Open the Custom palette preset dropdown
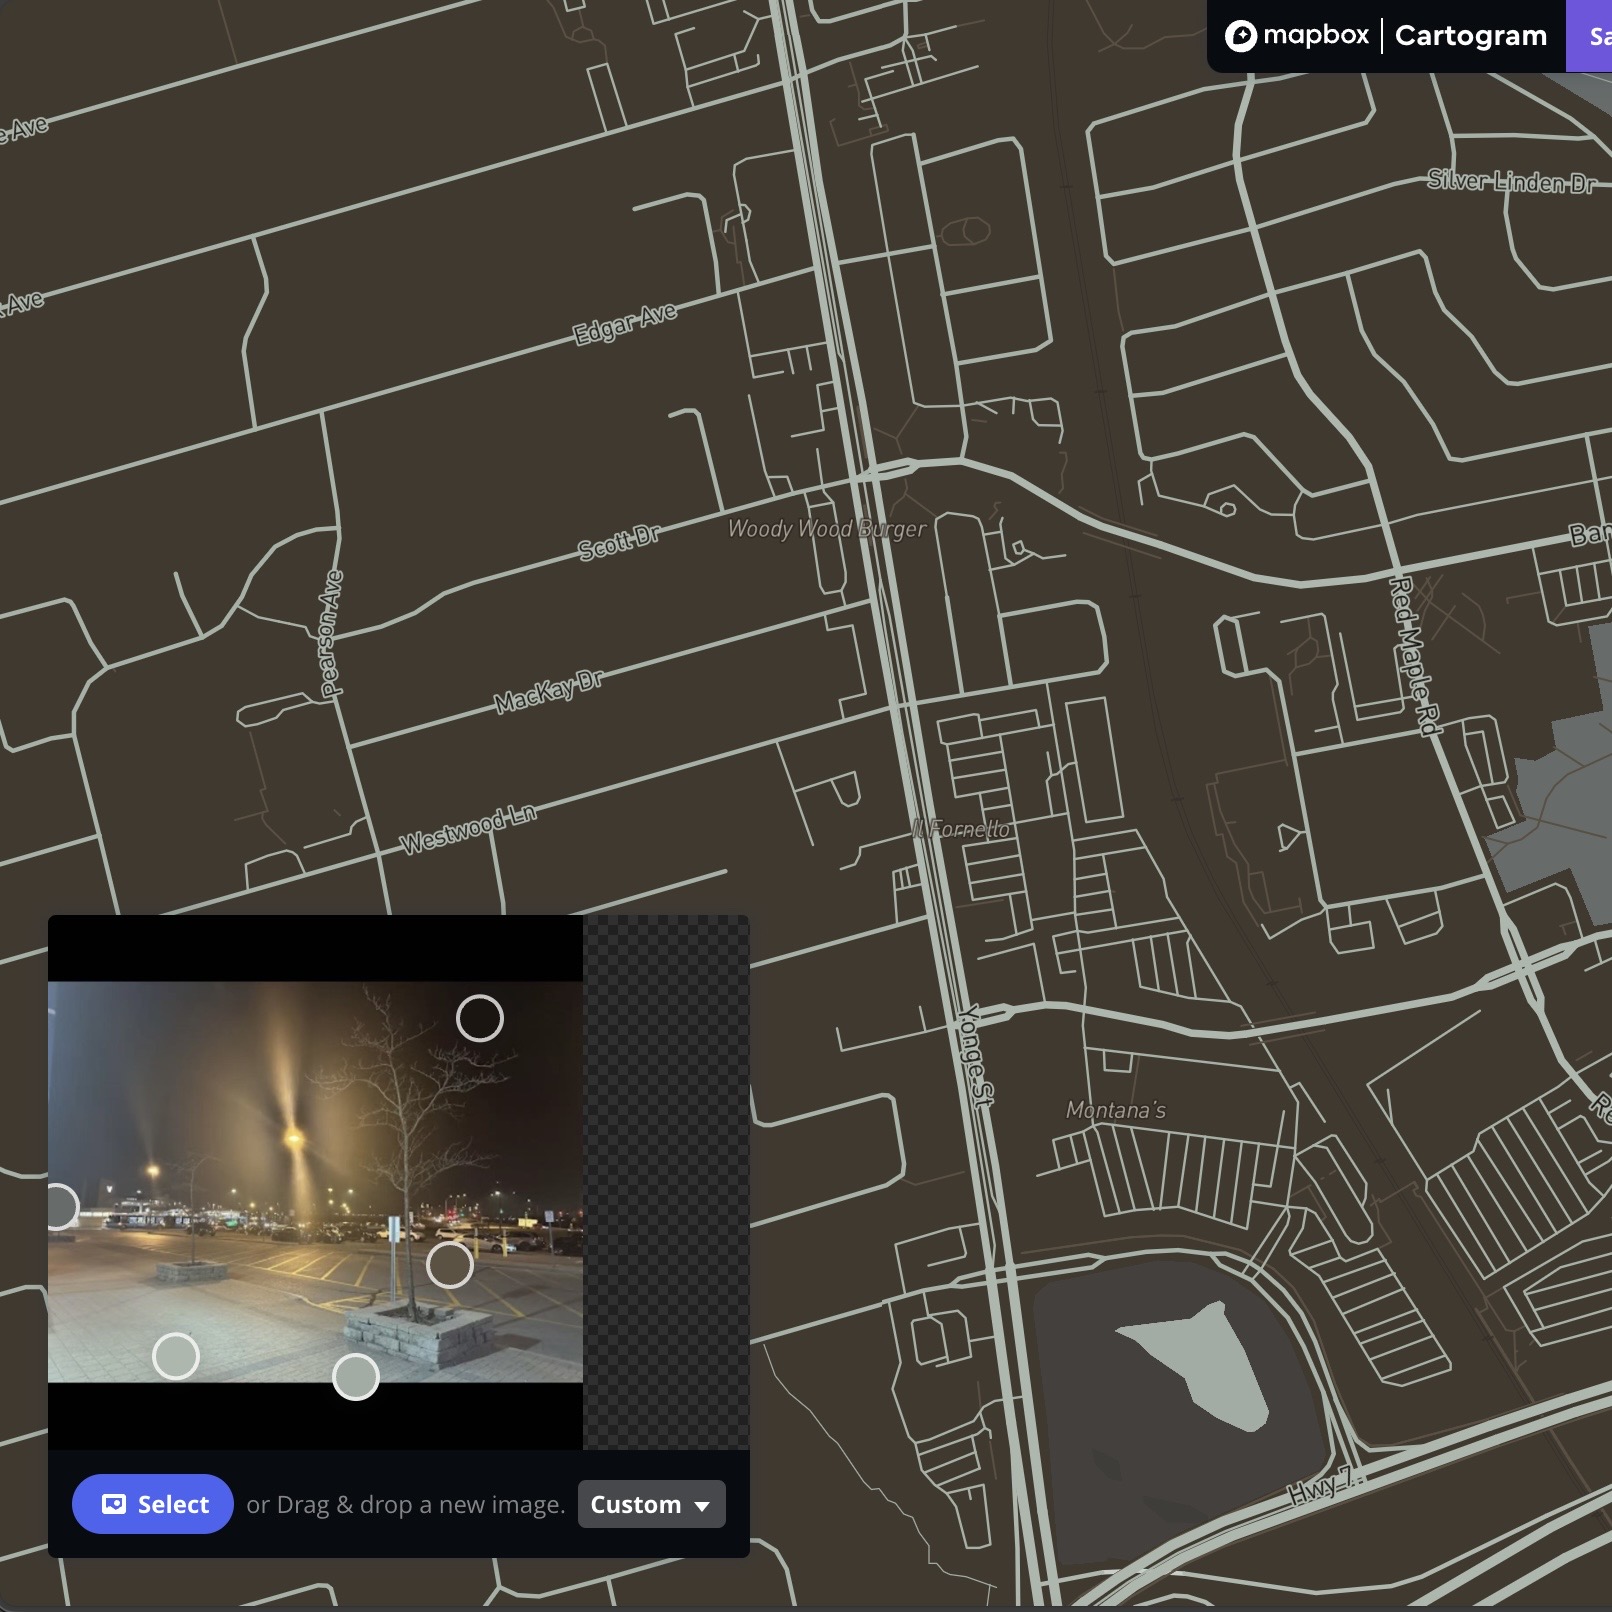 (650, 1505)
